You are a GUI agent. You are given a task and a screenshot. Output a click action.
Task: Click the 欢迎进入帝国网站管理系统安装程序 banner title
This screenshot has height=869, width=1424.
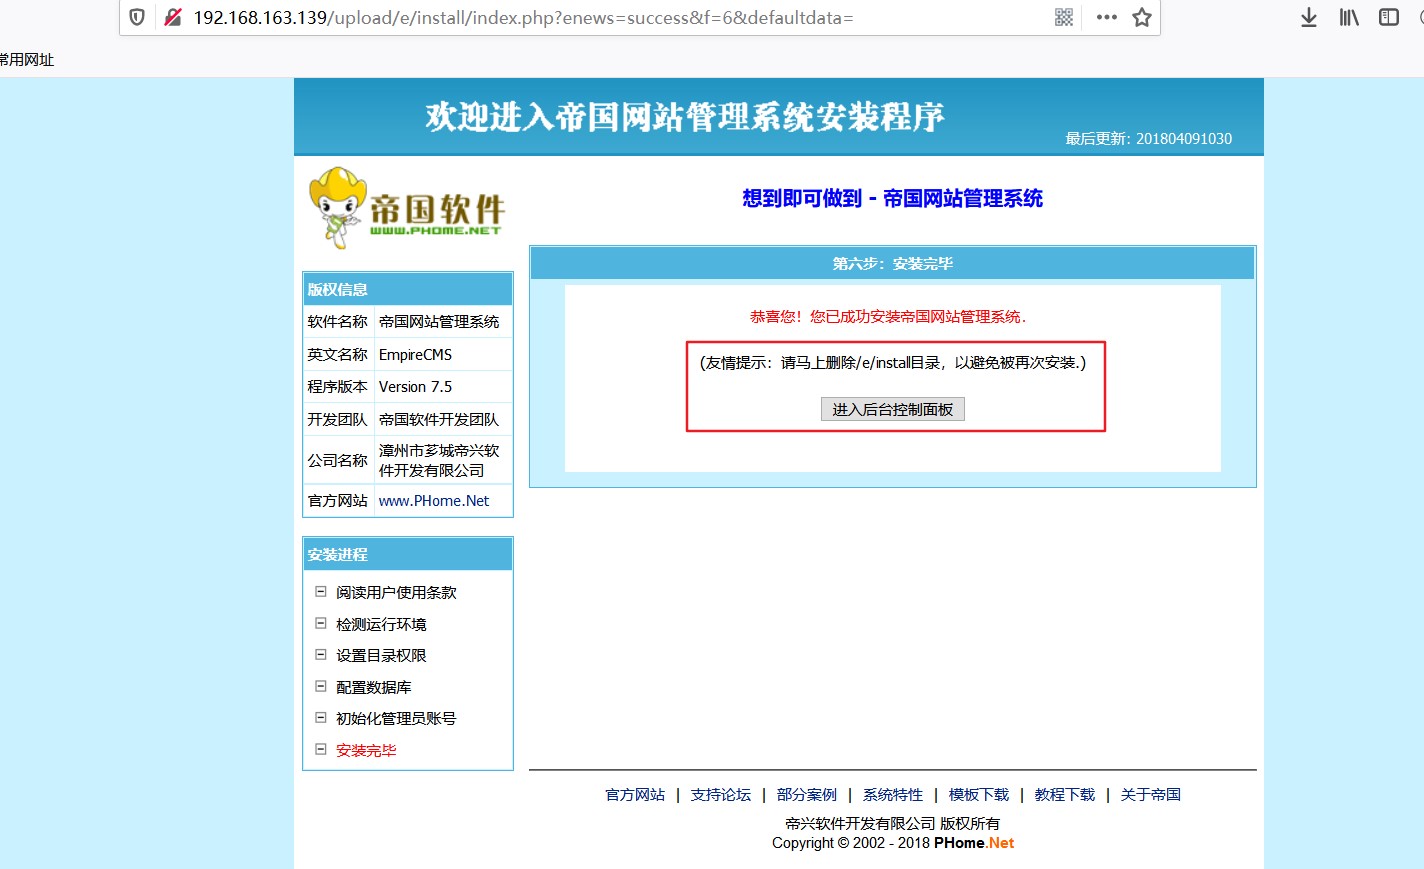pyautogui.click(x=685, y=117)
